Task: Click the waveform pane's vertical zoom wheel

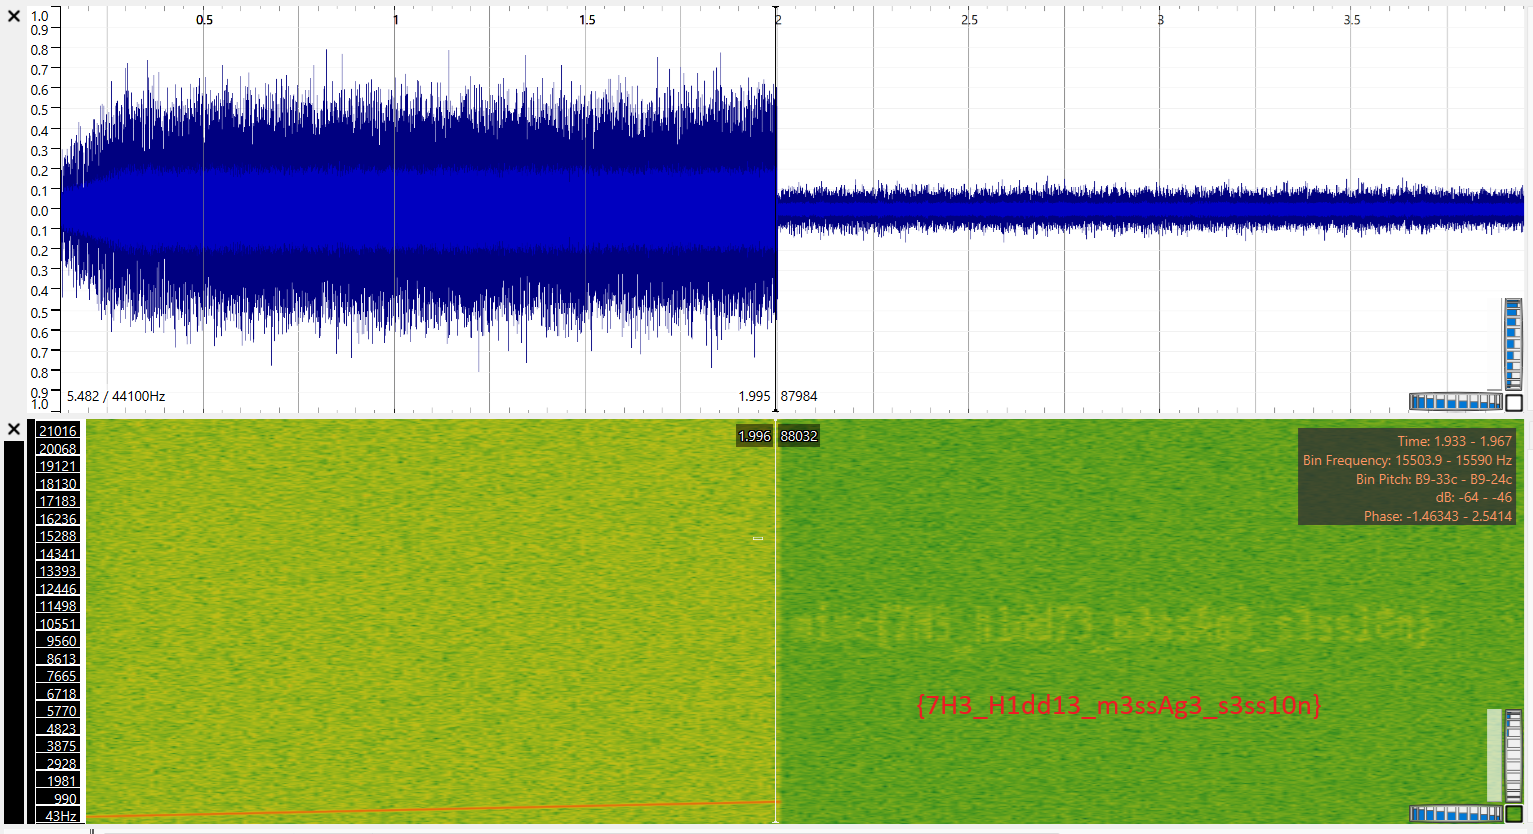Action: 1514,344
